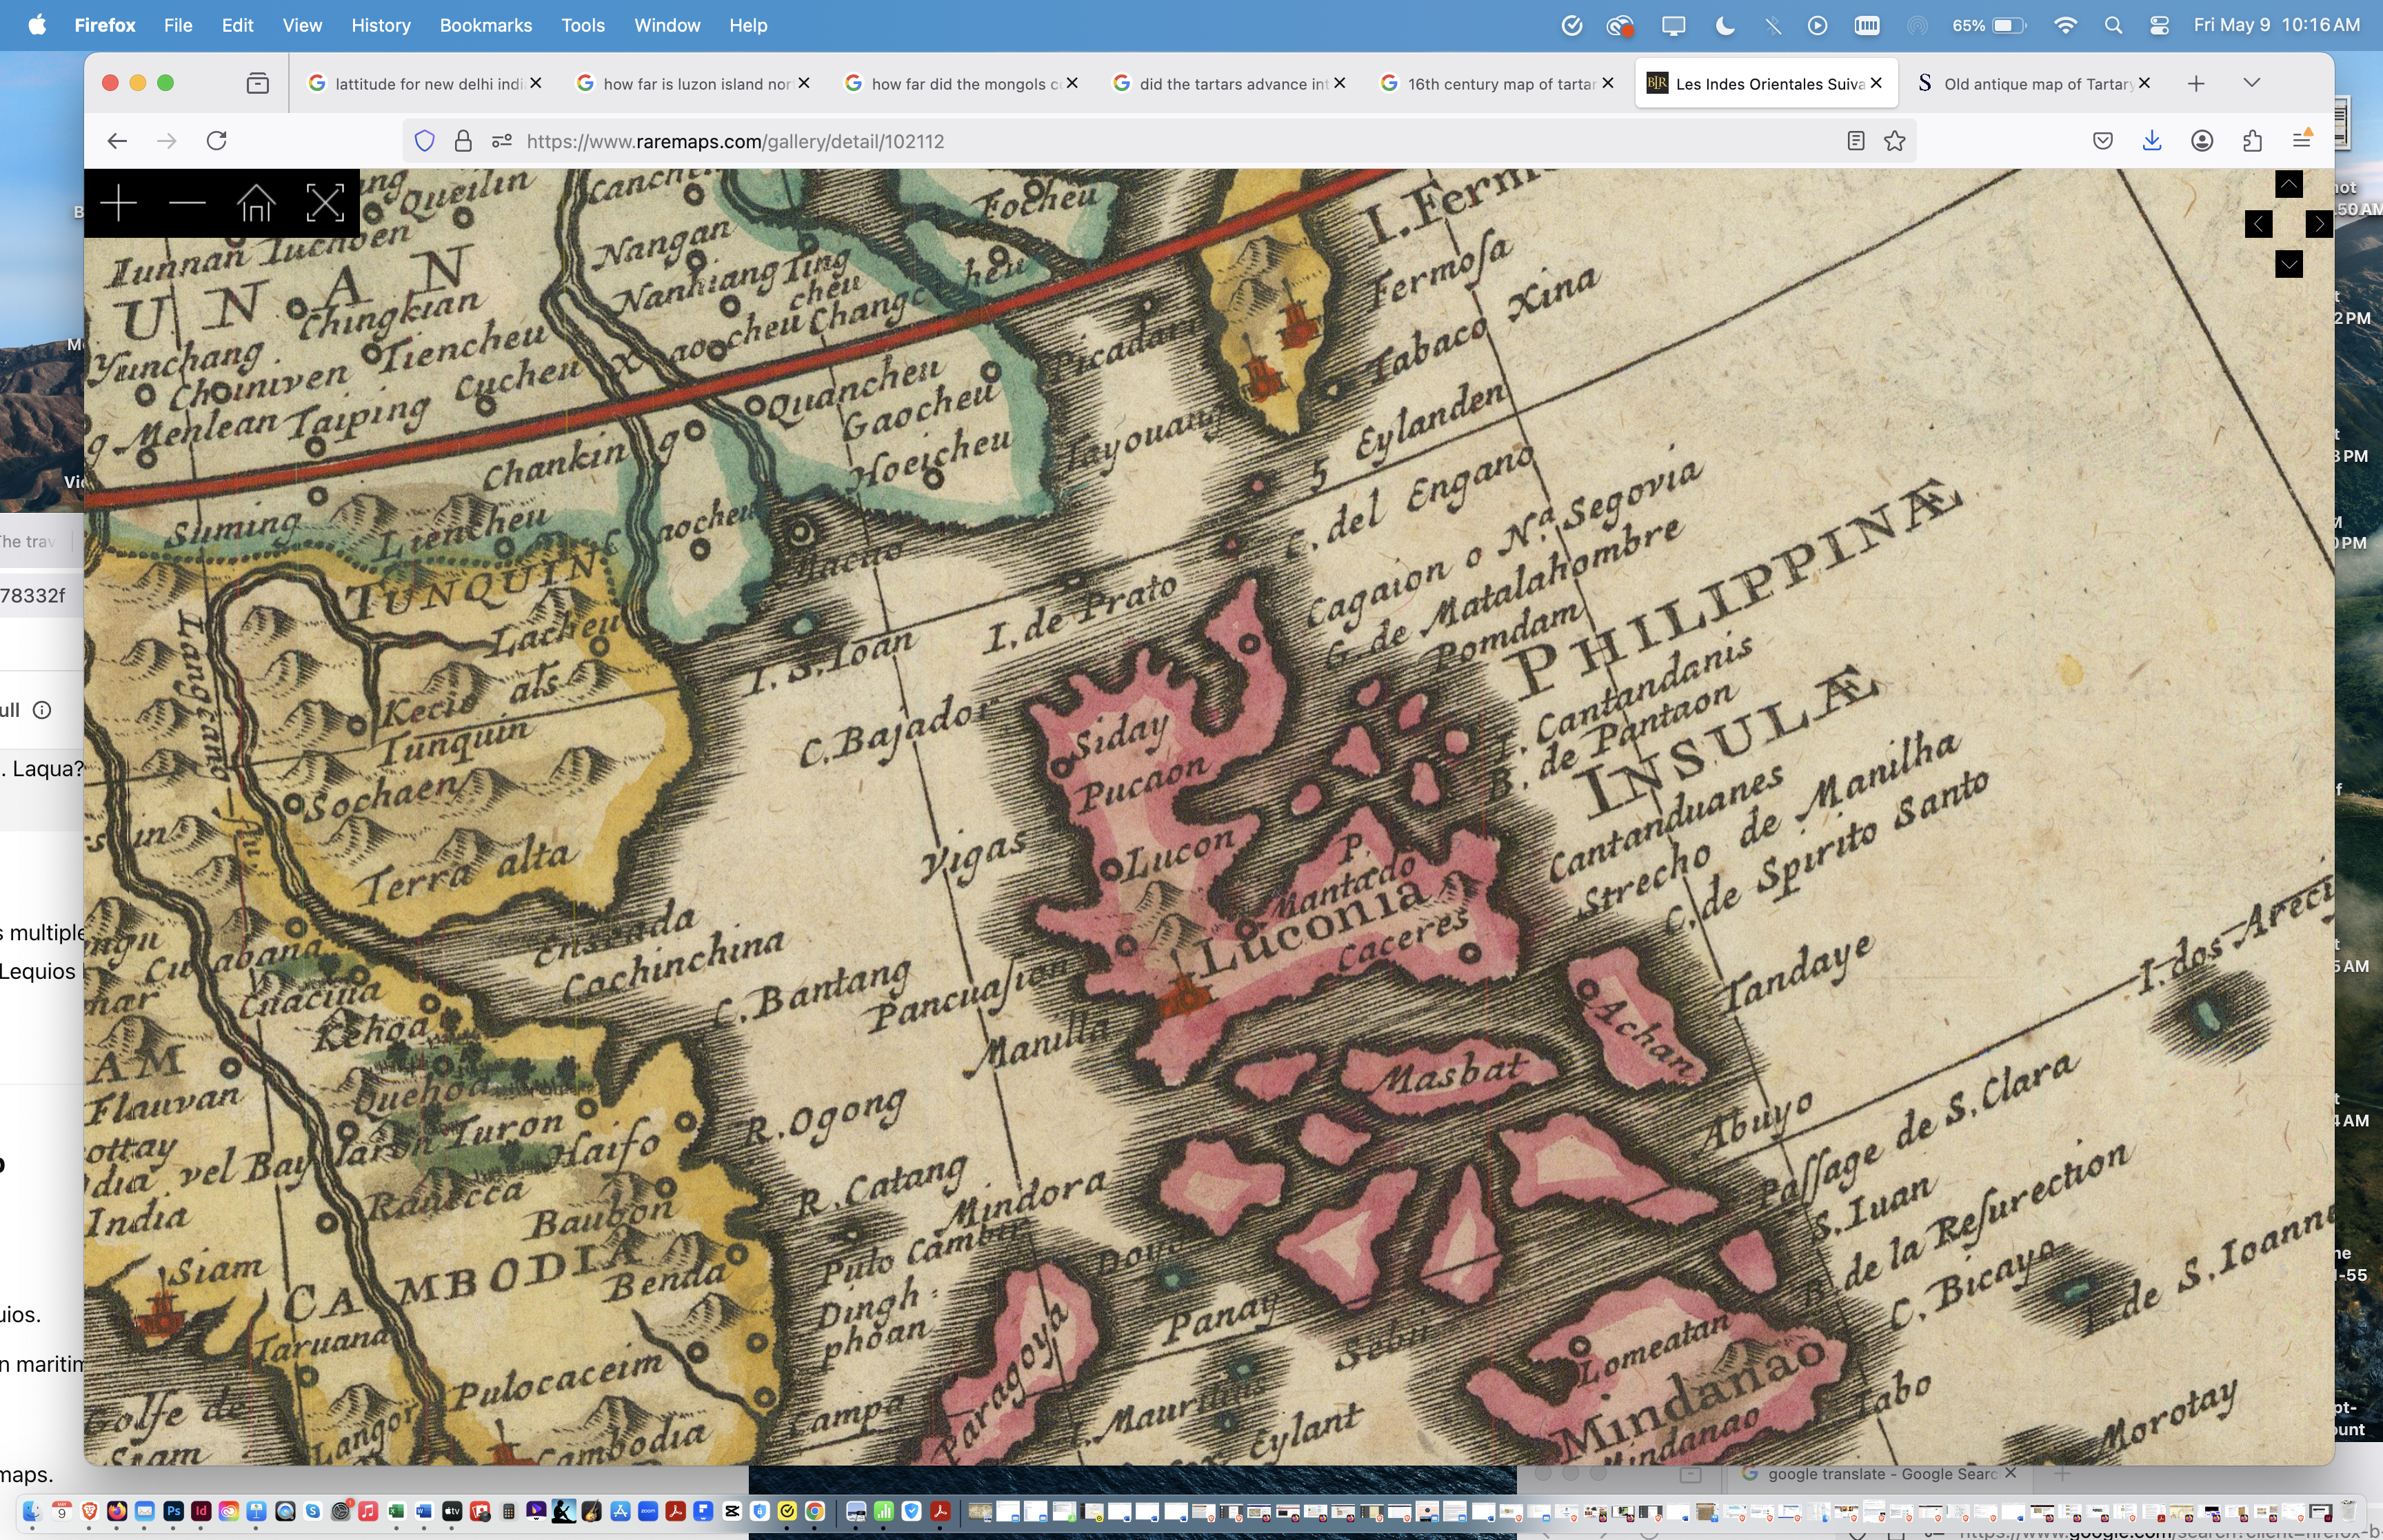The image size is (2383, 1540).
Task: Show battery status at 65%
Action: click(x=1989, y=25)
